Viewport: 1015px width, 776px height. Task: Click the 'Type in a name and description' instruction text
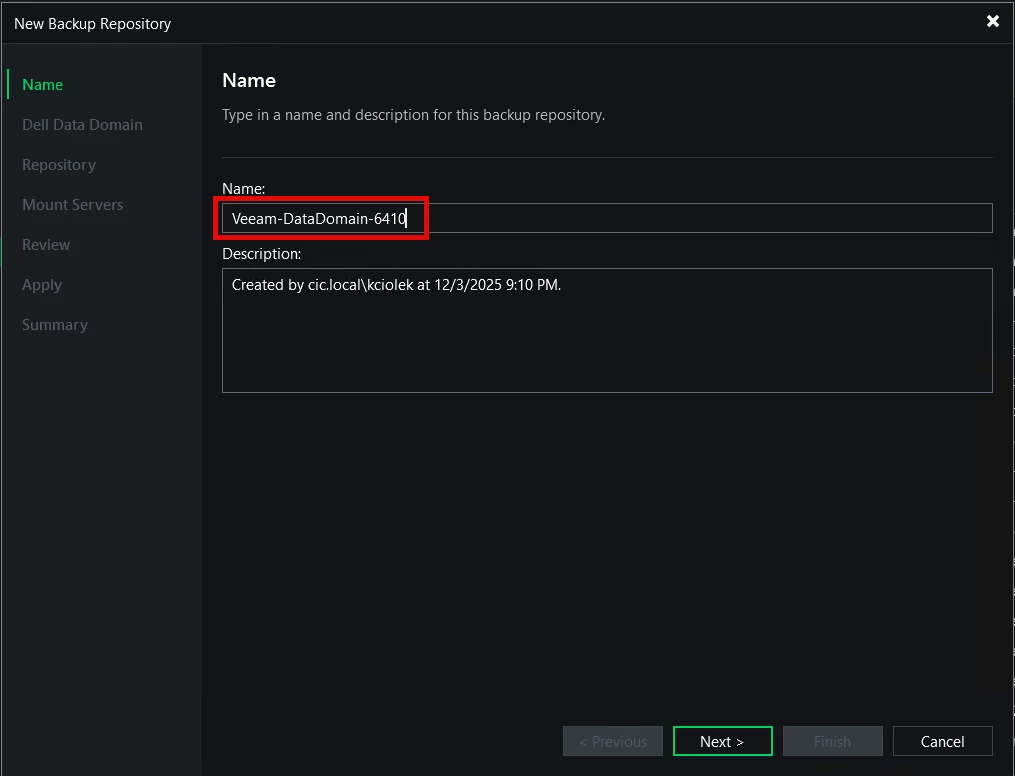(x=414, y=115)
